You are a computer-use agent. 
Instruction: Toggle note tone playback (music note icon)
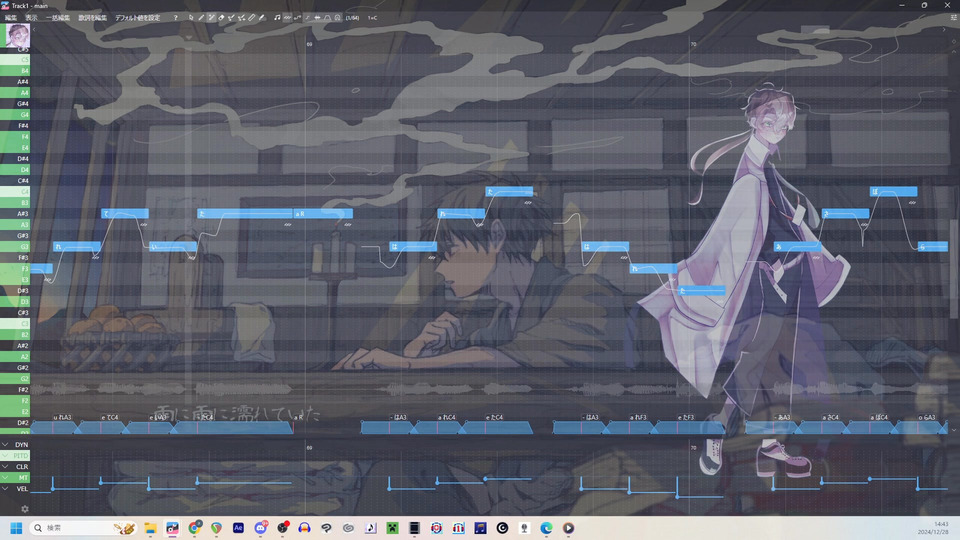(277, 18)
